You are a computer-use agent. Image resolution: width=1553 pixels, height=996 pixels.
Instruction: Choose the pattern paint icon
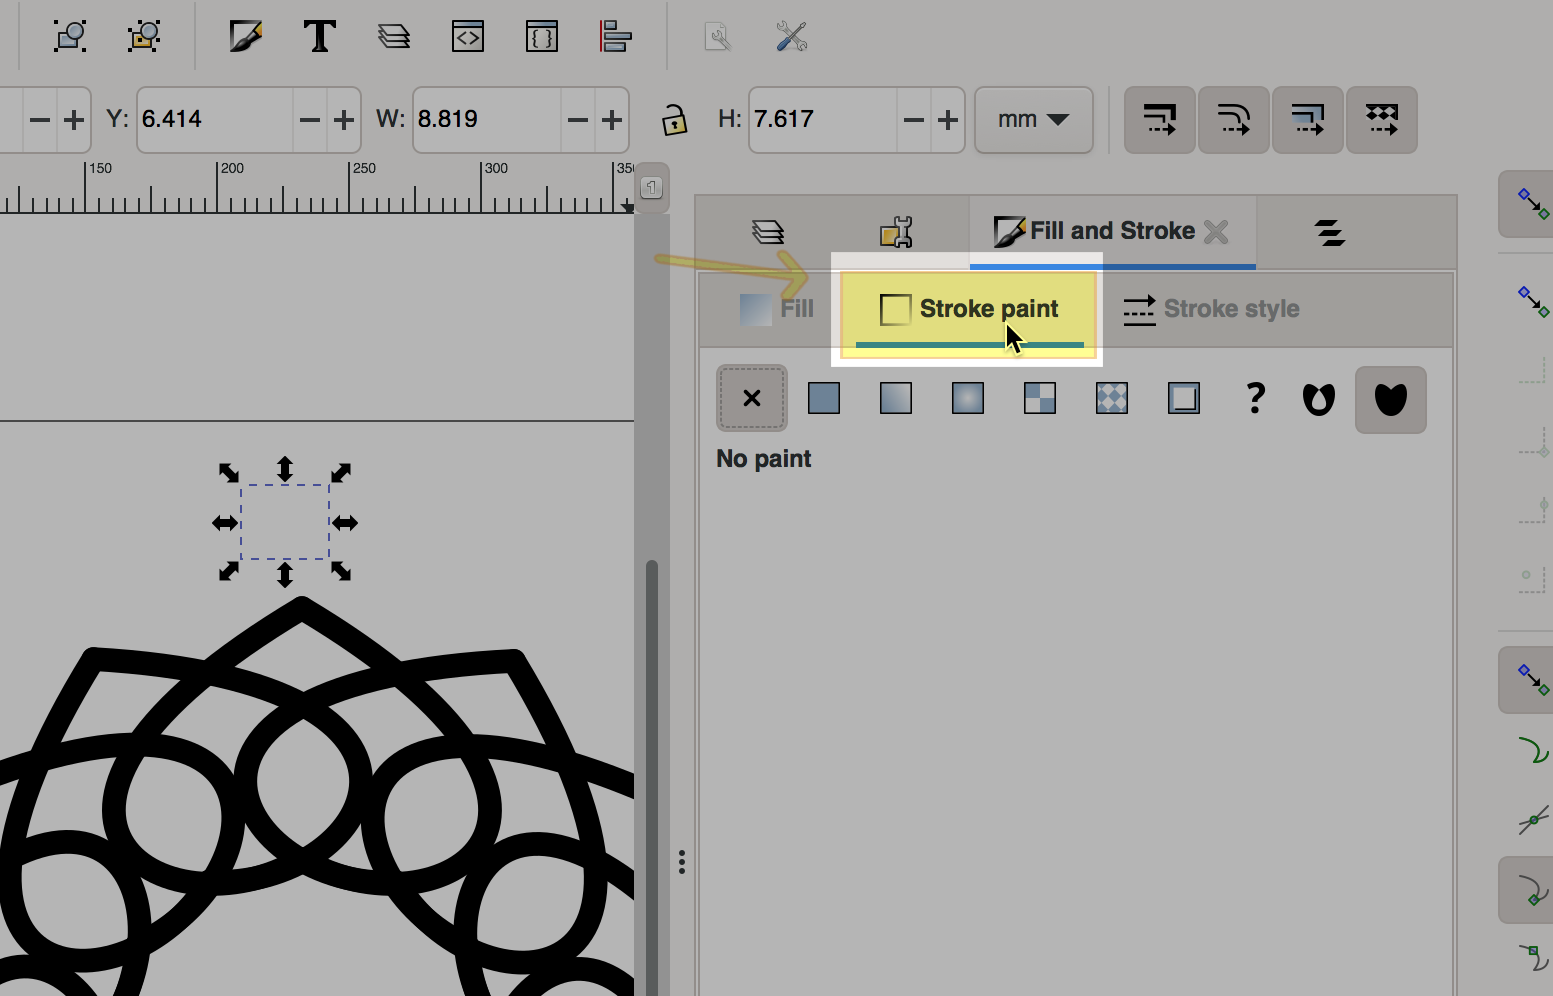tap(1111, 399)
